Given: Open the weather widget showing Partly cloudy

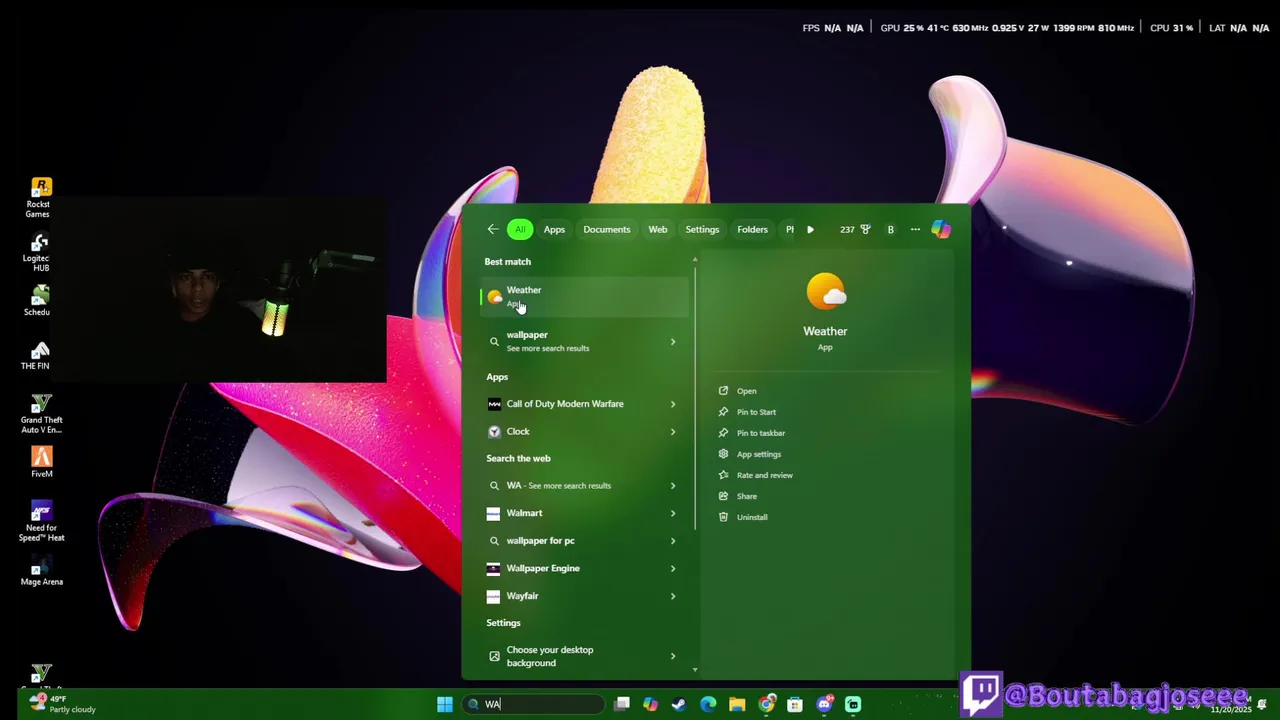Looking at the screenshot, I should tap(62, 704).
